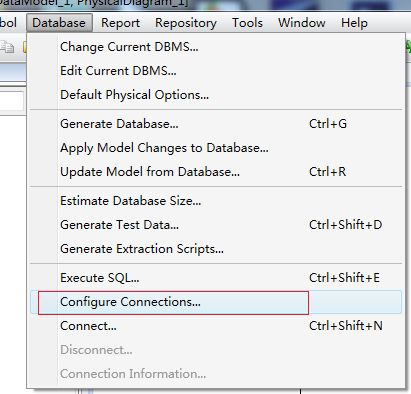The height and width of the screenshot is (394, 411).
Task: Click Connect... menu entry
Action: [x=216, y=326]
